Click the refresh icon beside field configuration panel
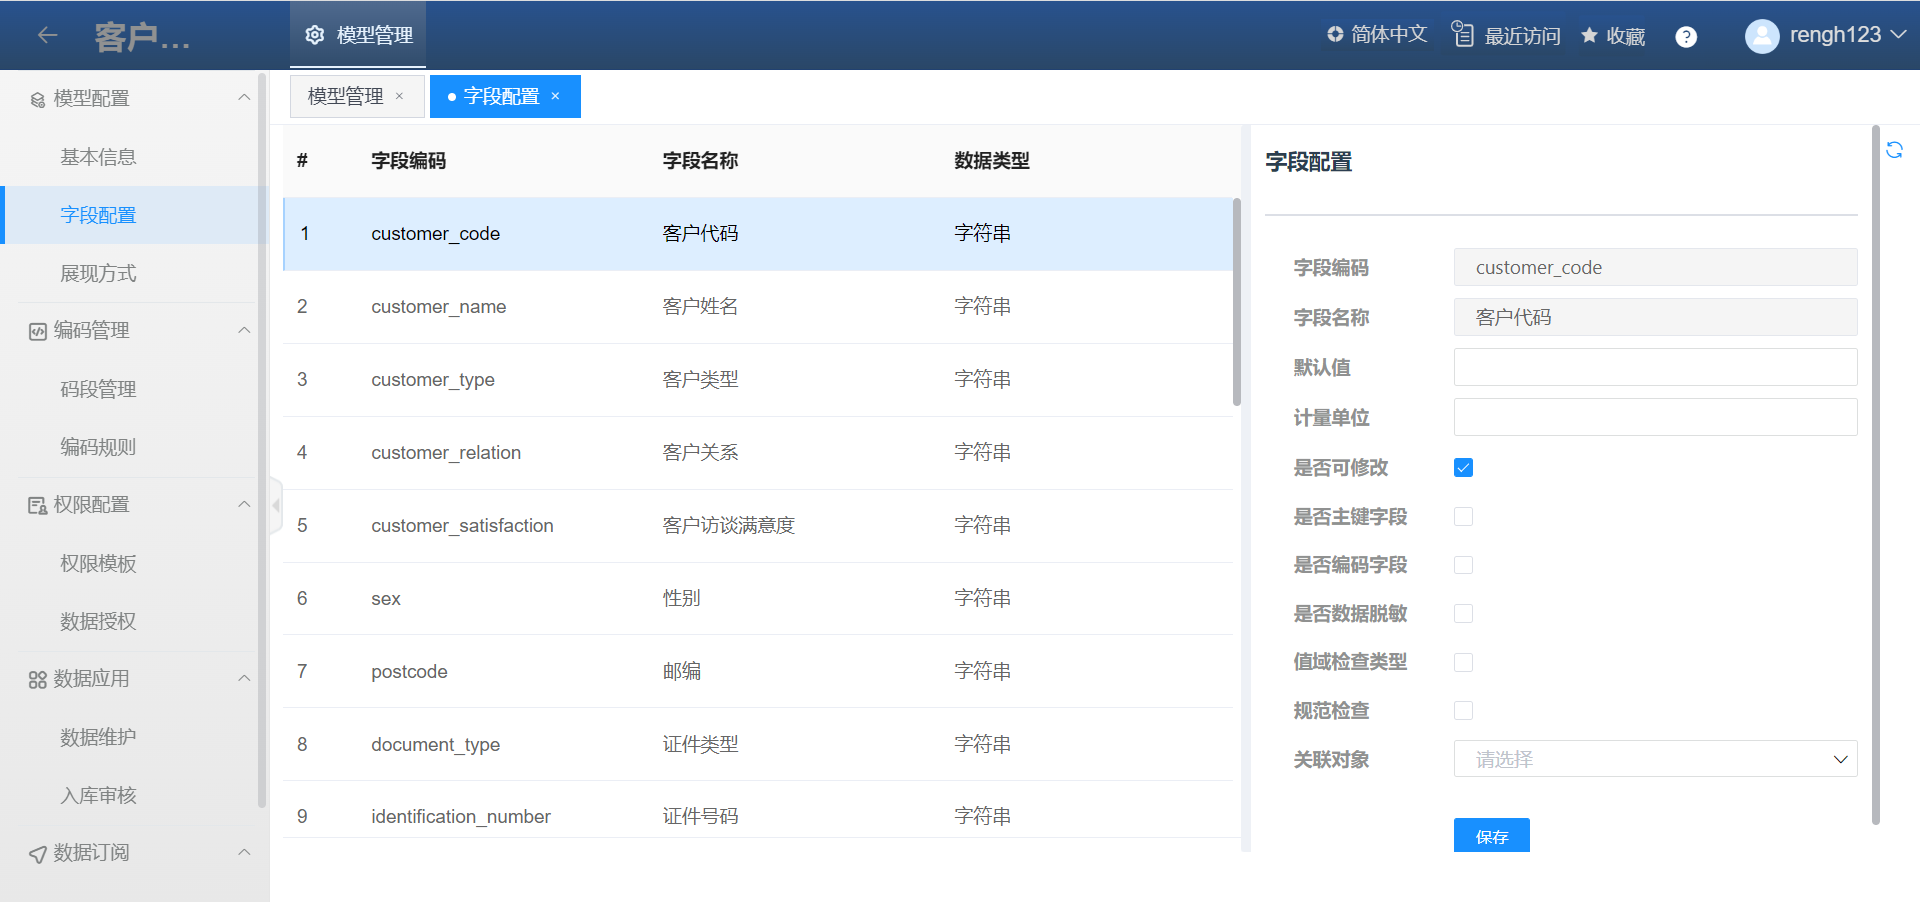The height and width of the screenshot is (902, 1920). [1894, 150]
